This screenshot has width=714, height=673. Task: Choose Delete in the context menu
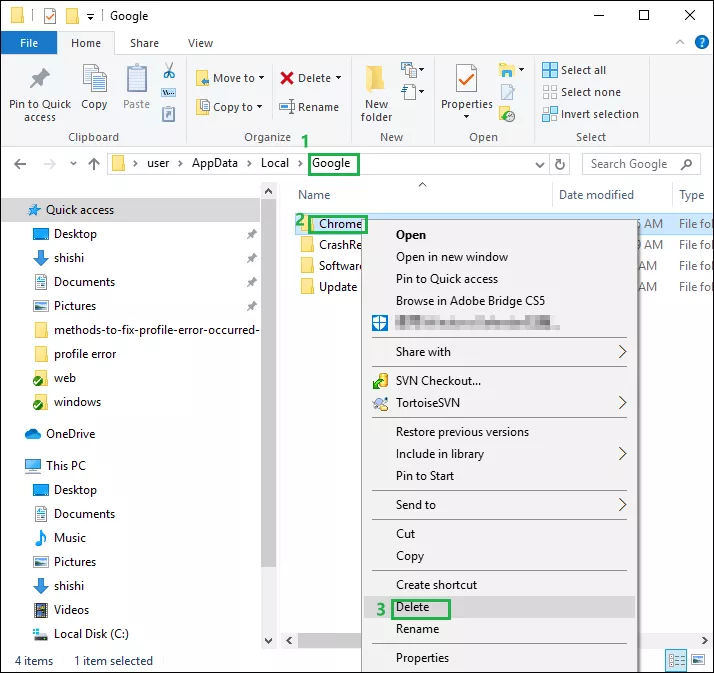click(499, 607)
